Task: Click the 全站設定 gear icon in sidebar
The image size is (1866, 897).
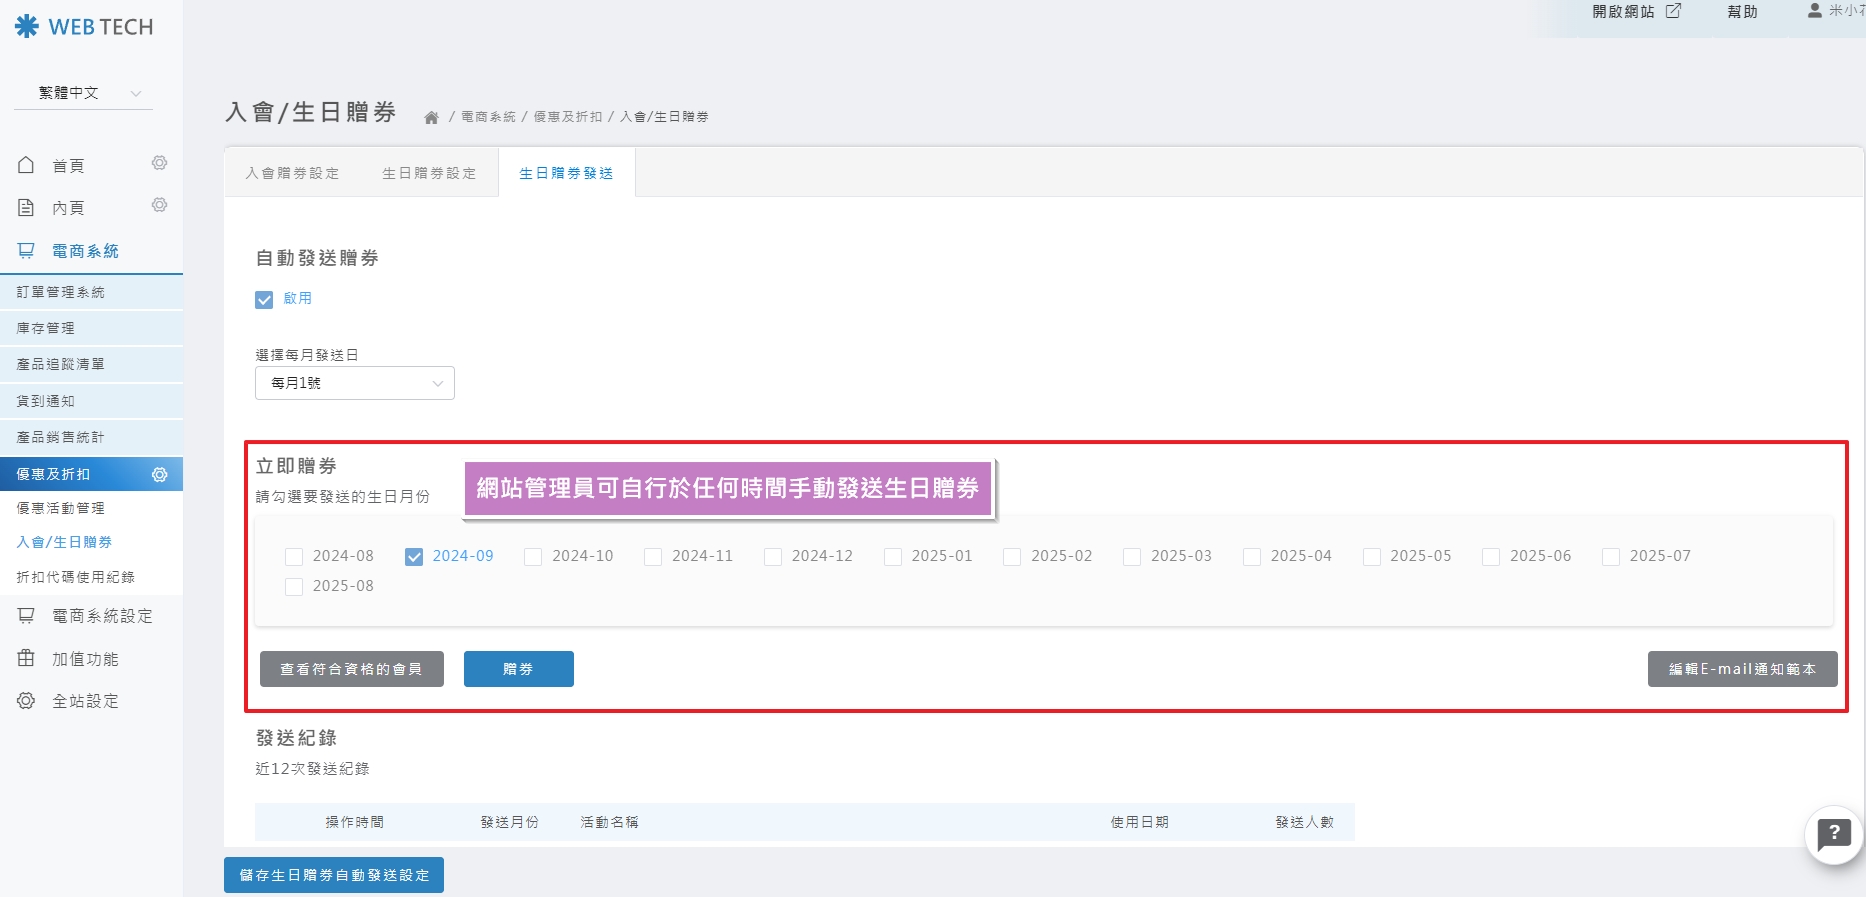Action: click(26, 701)
